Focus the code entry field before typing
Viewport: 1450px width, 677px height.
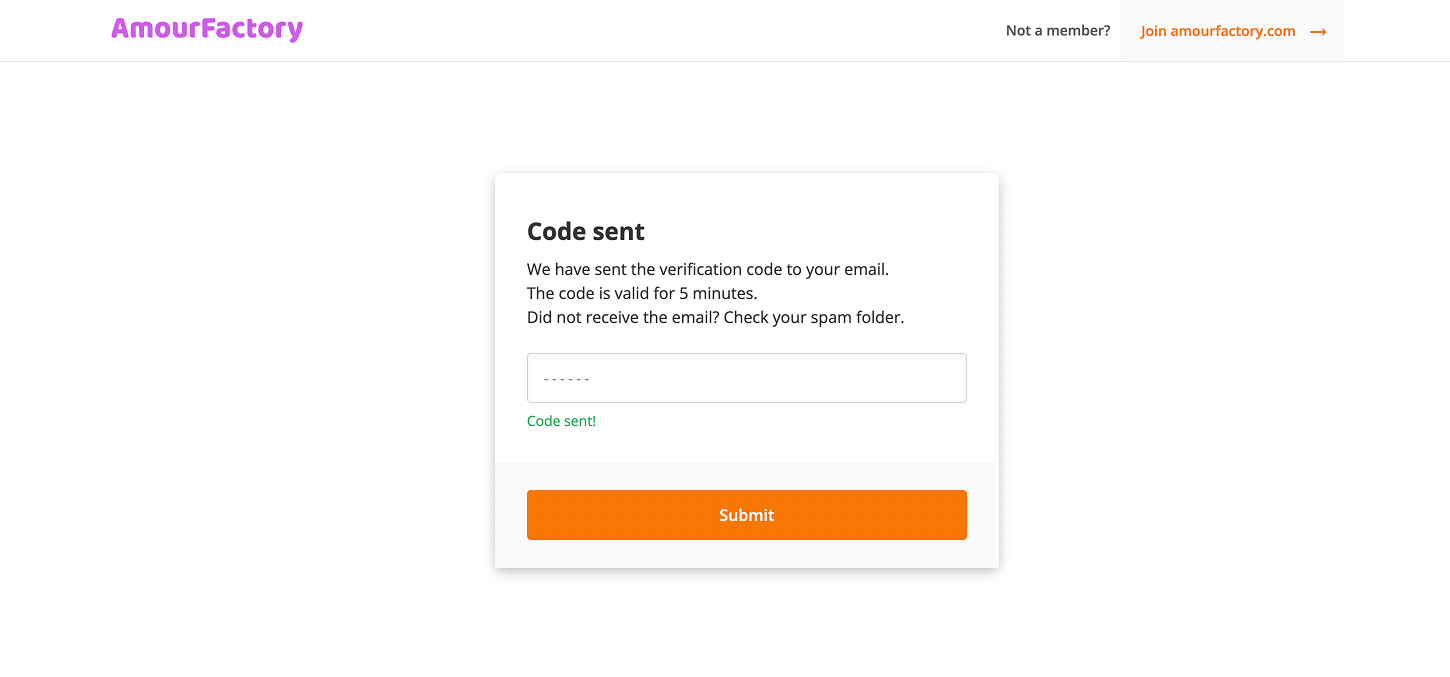(746, 378)
